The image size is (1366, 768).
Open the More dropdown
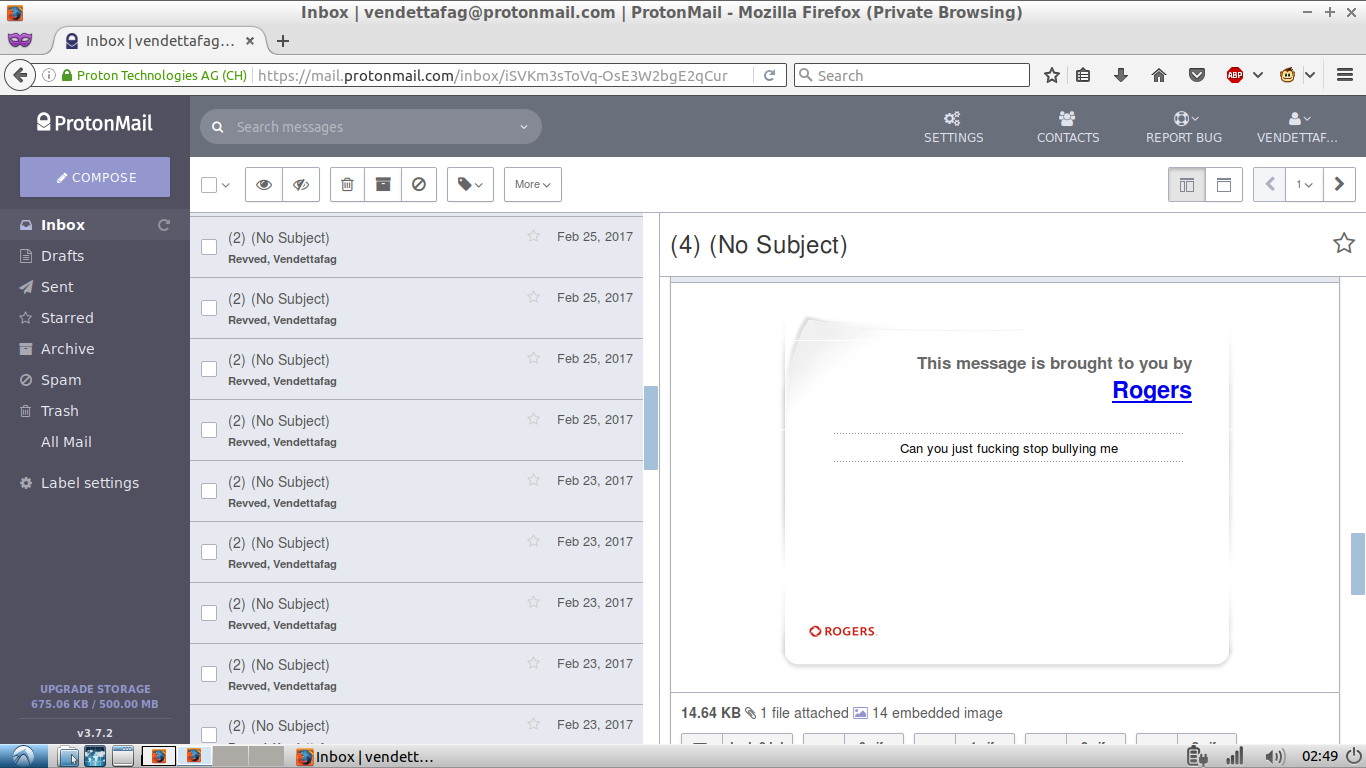[x=533, y=184]
